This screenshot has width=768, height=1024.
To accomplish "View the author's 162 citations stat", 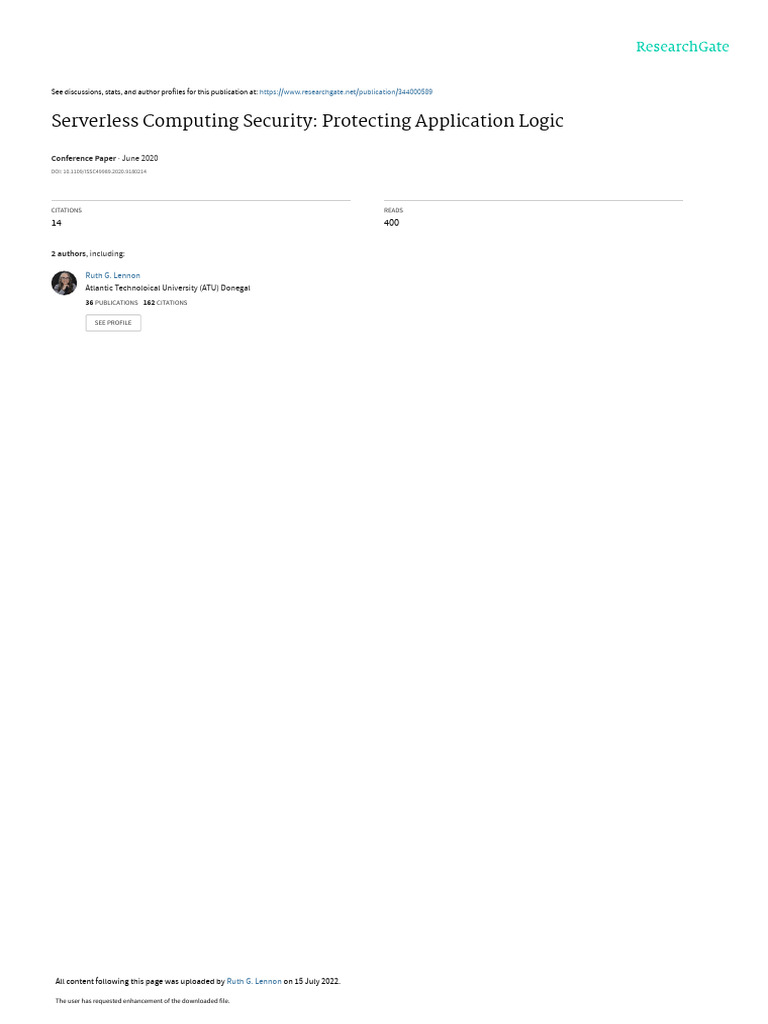I will click(165, 303).
